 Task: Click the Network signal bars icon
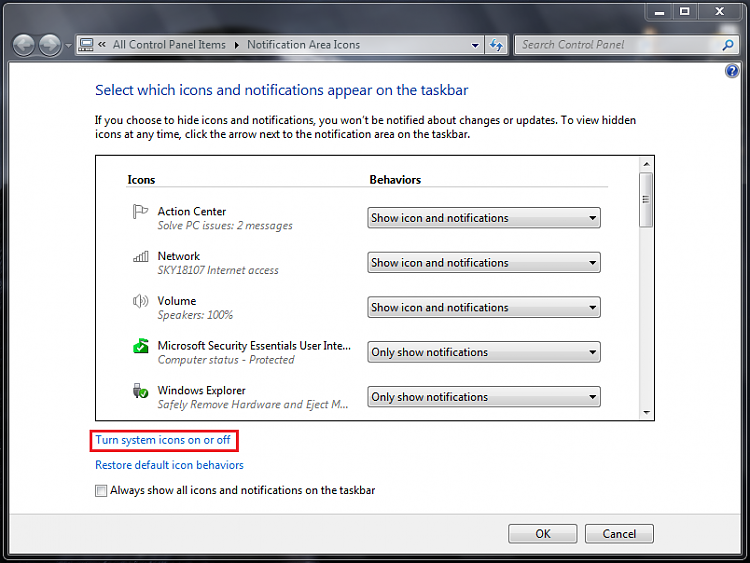tap(141, 257)
